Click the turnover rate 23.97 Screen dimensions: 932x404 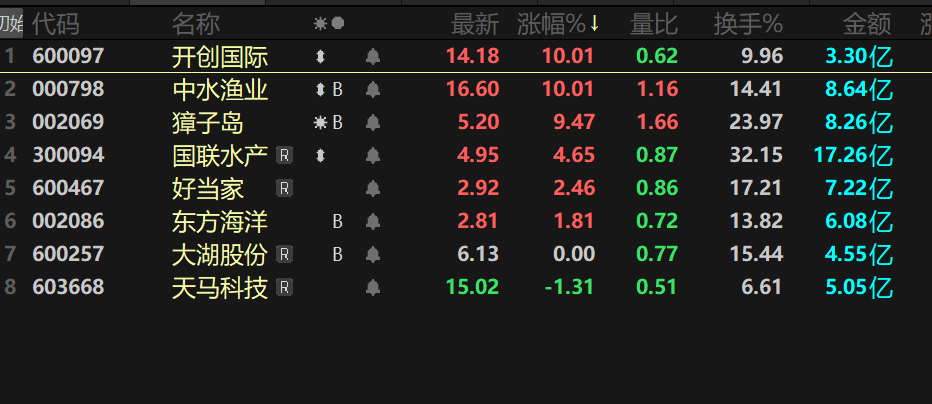point(756,122)
